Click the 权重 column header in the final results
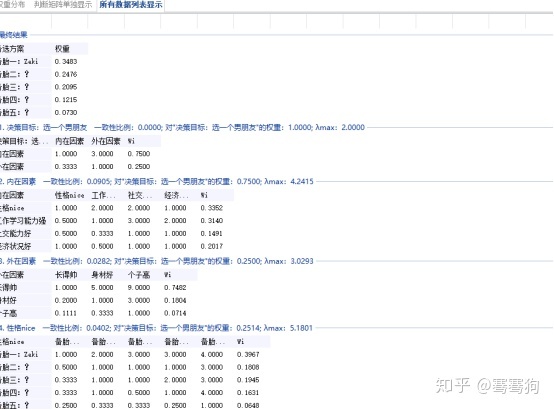 (62, 49)
